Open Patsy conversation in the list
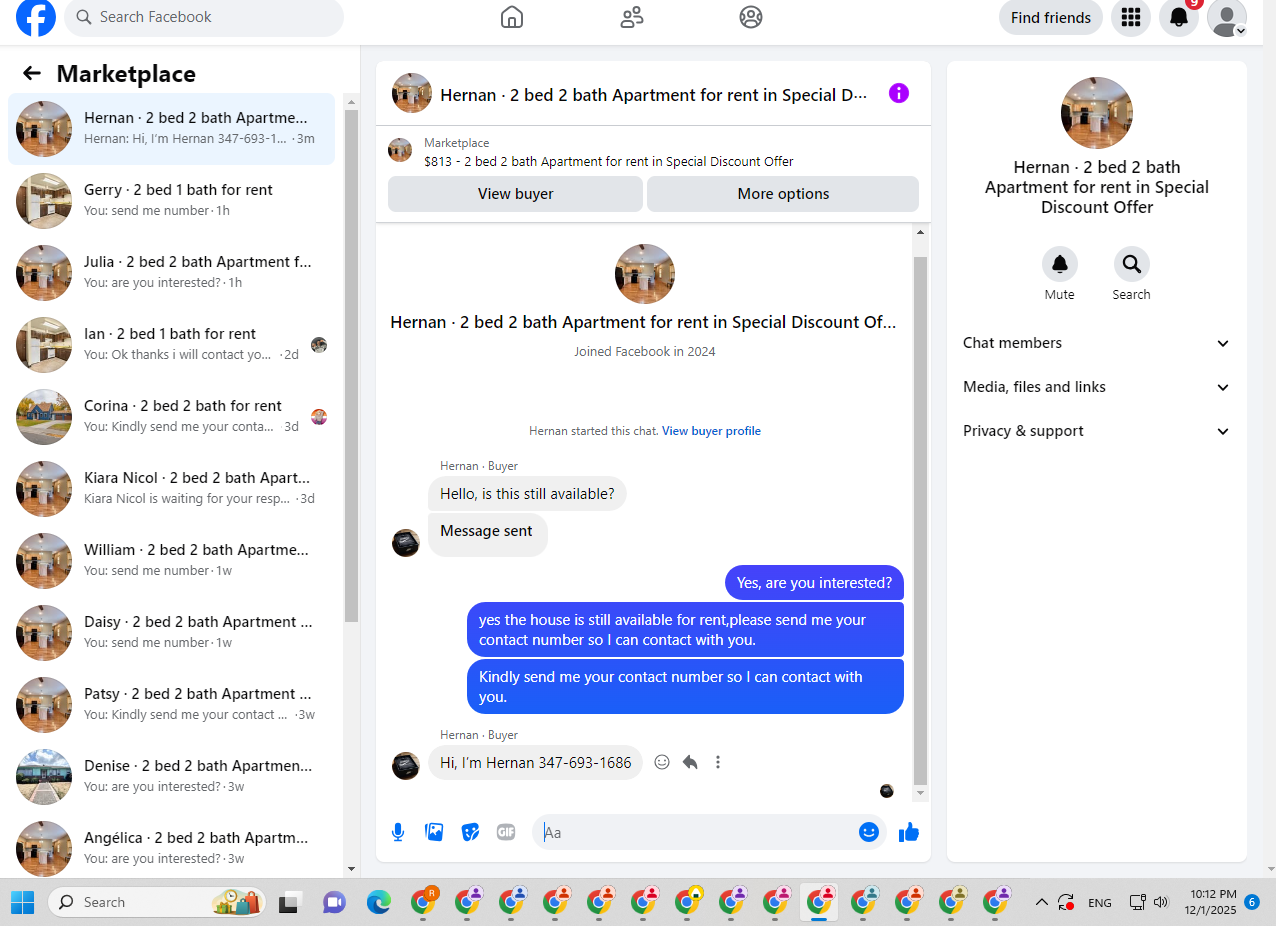Image resolution: width=1276 pixels, height=926 pixels. [x=172, y=705]
